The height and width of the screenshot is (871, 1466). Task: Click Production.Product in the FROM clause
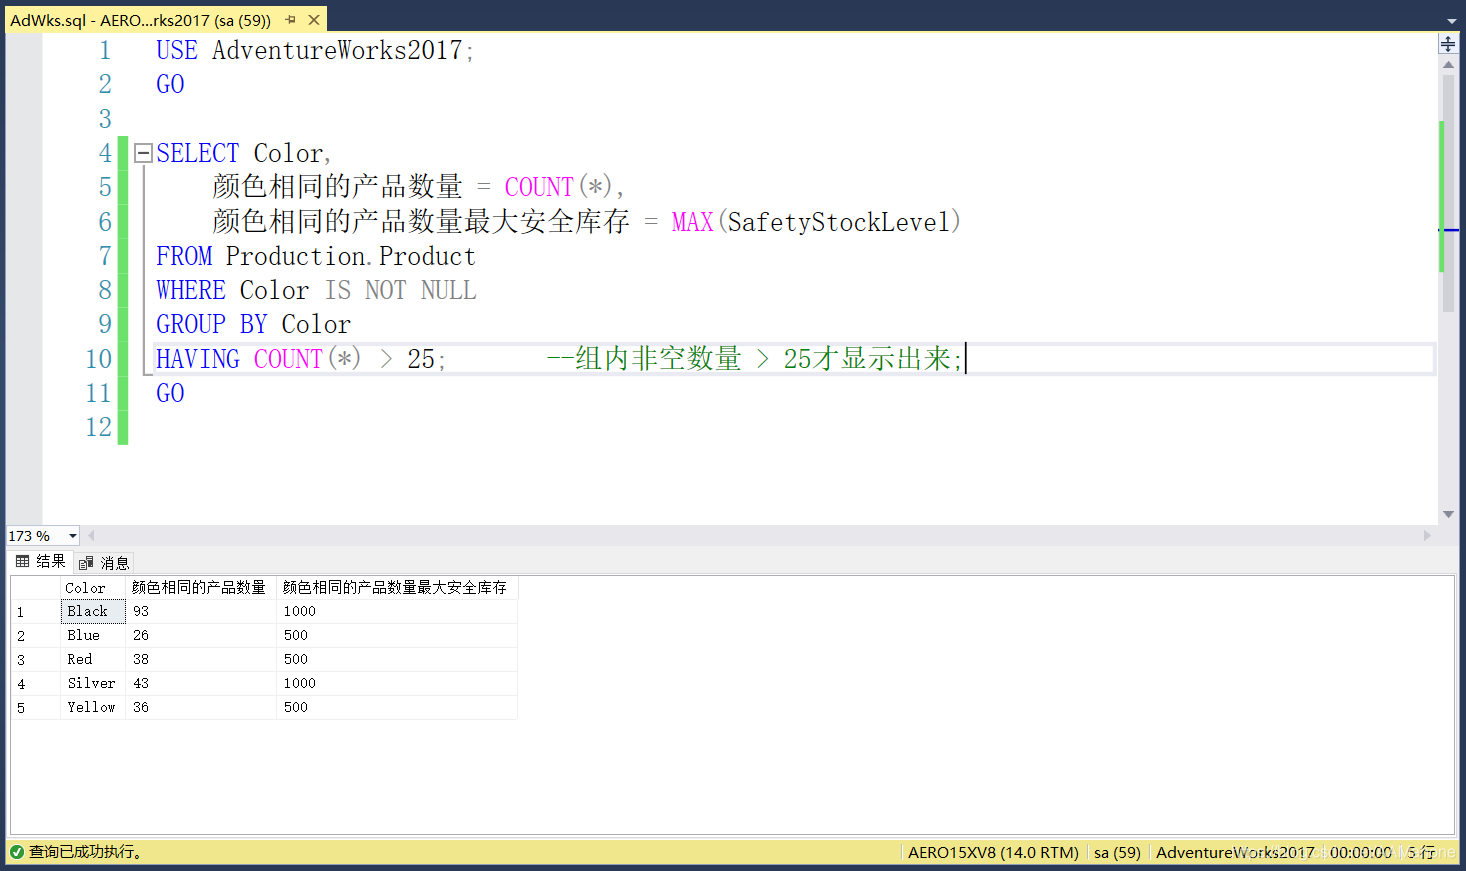pyautogui.click(x=350, y=256)
